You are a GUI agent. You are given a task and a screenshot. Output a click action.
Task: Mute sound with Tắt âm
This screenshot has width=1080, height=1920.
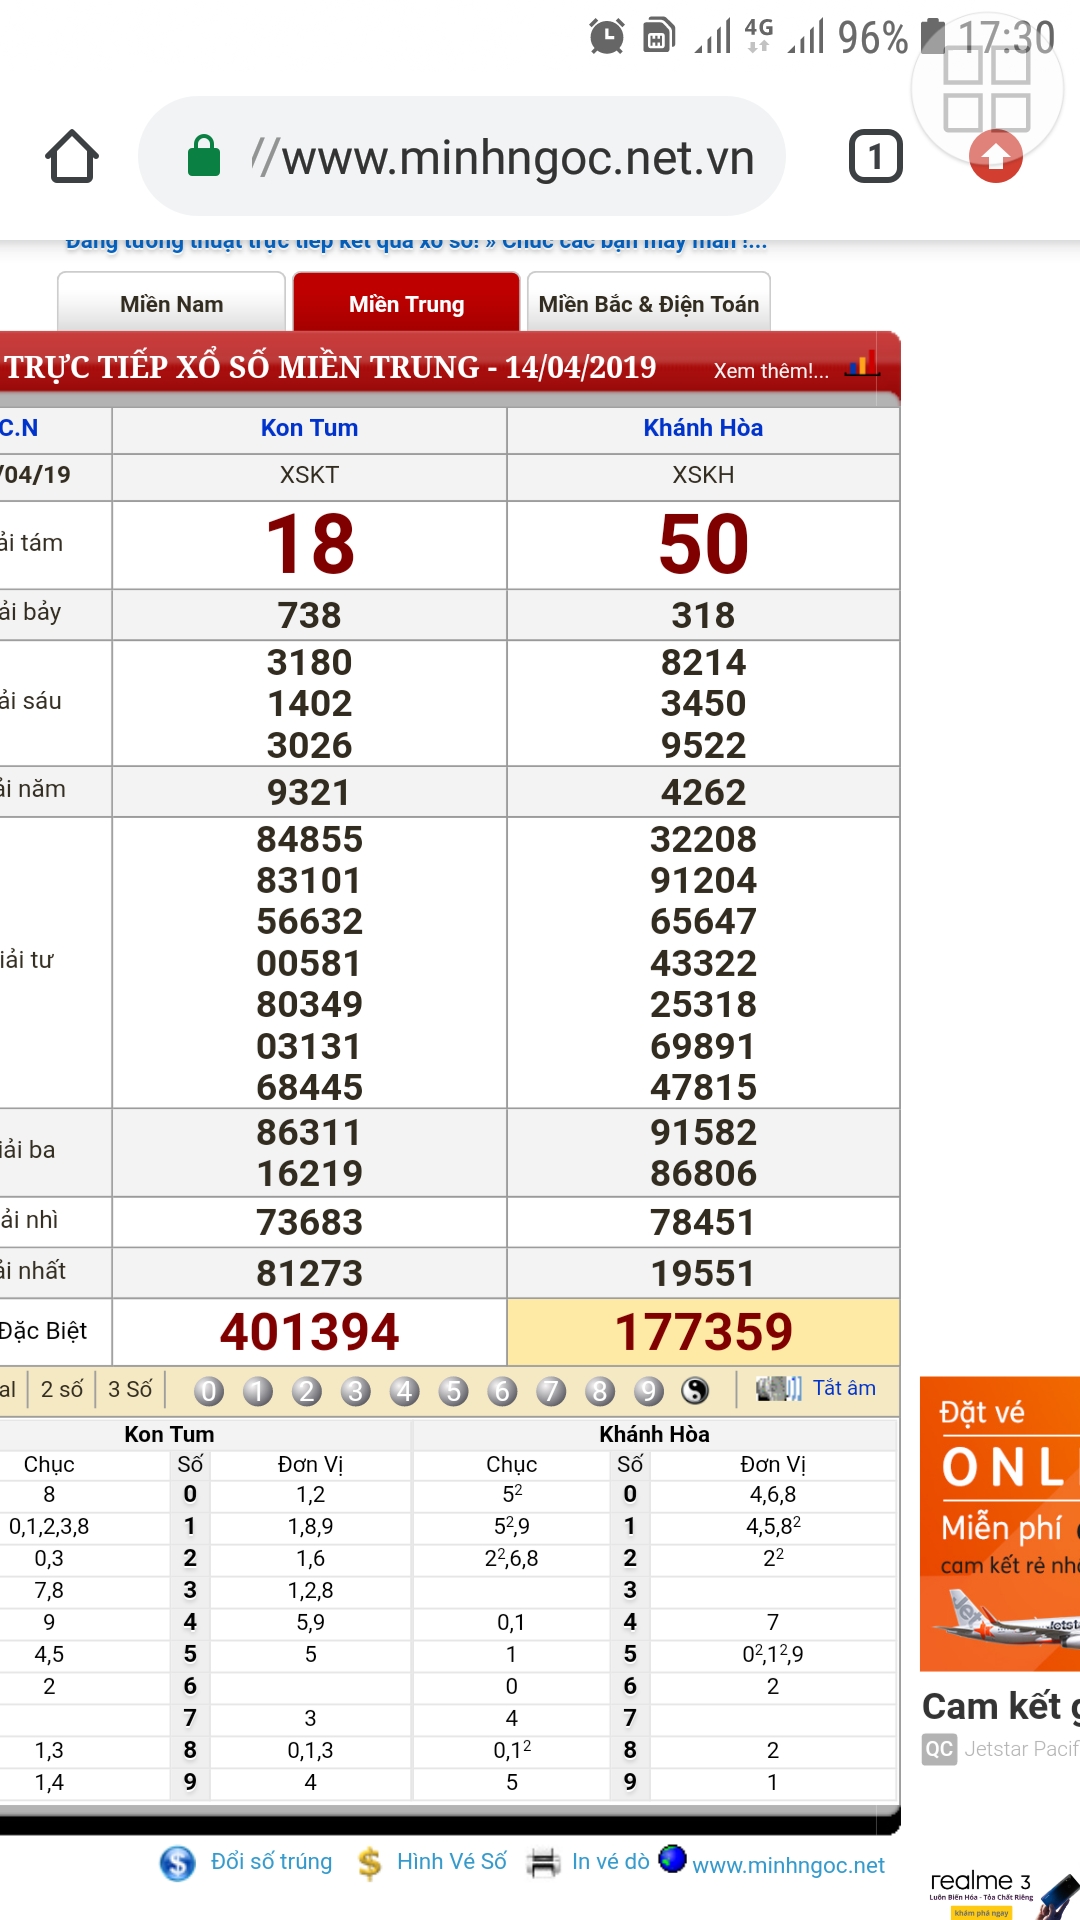[844, 1388]
